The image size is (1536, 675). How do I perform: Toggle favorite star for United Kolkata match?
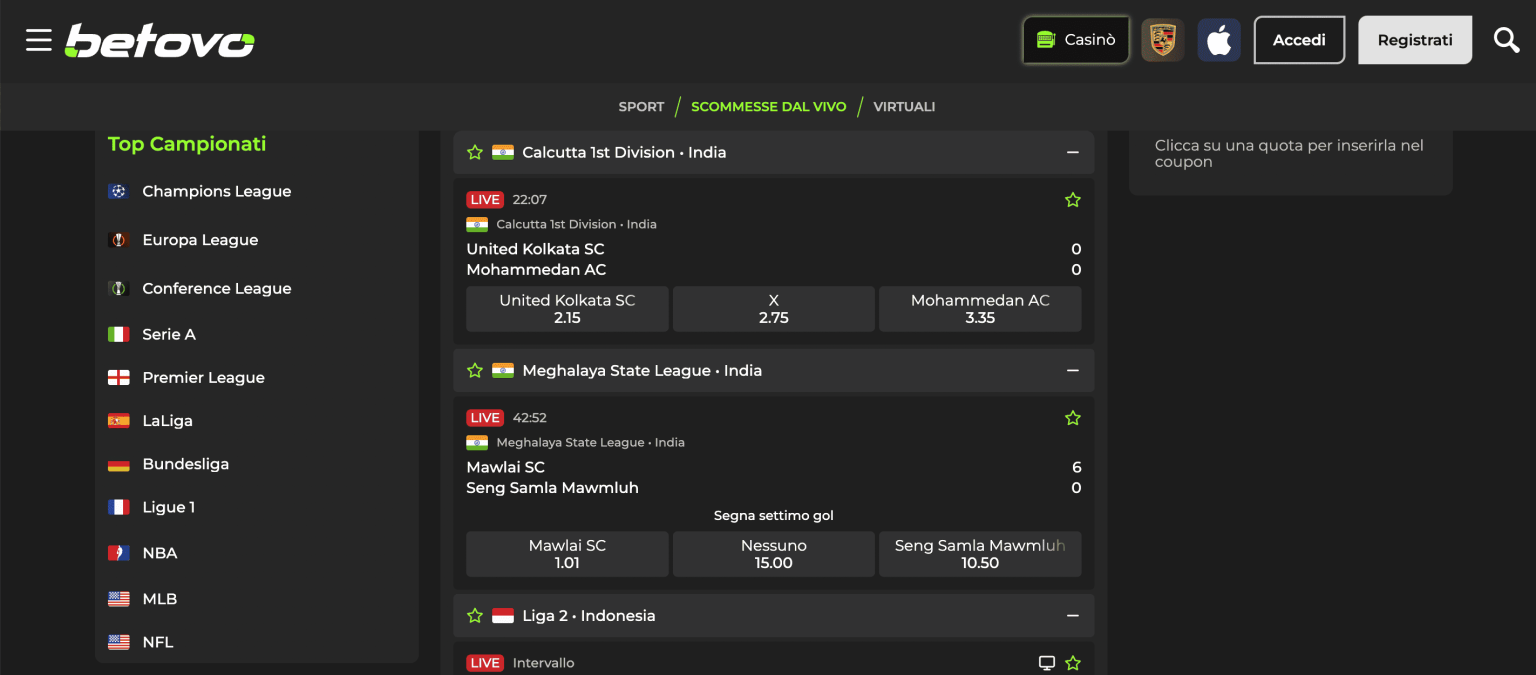pyautogui.click(x=1073, y=200)
